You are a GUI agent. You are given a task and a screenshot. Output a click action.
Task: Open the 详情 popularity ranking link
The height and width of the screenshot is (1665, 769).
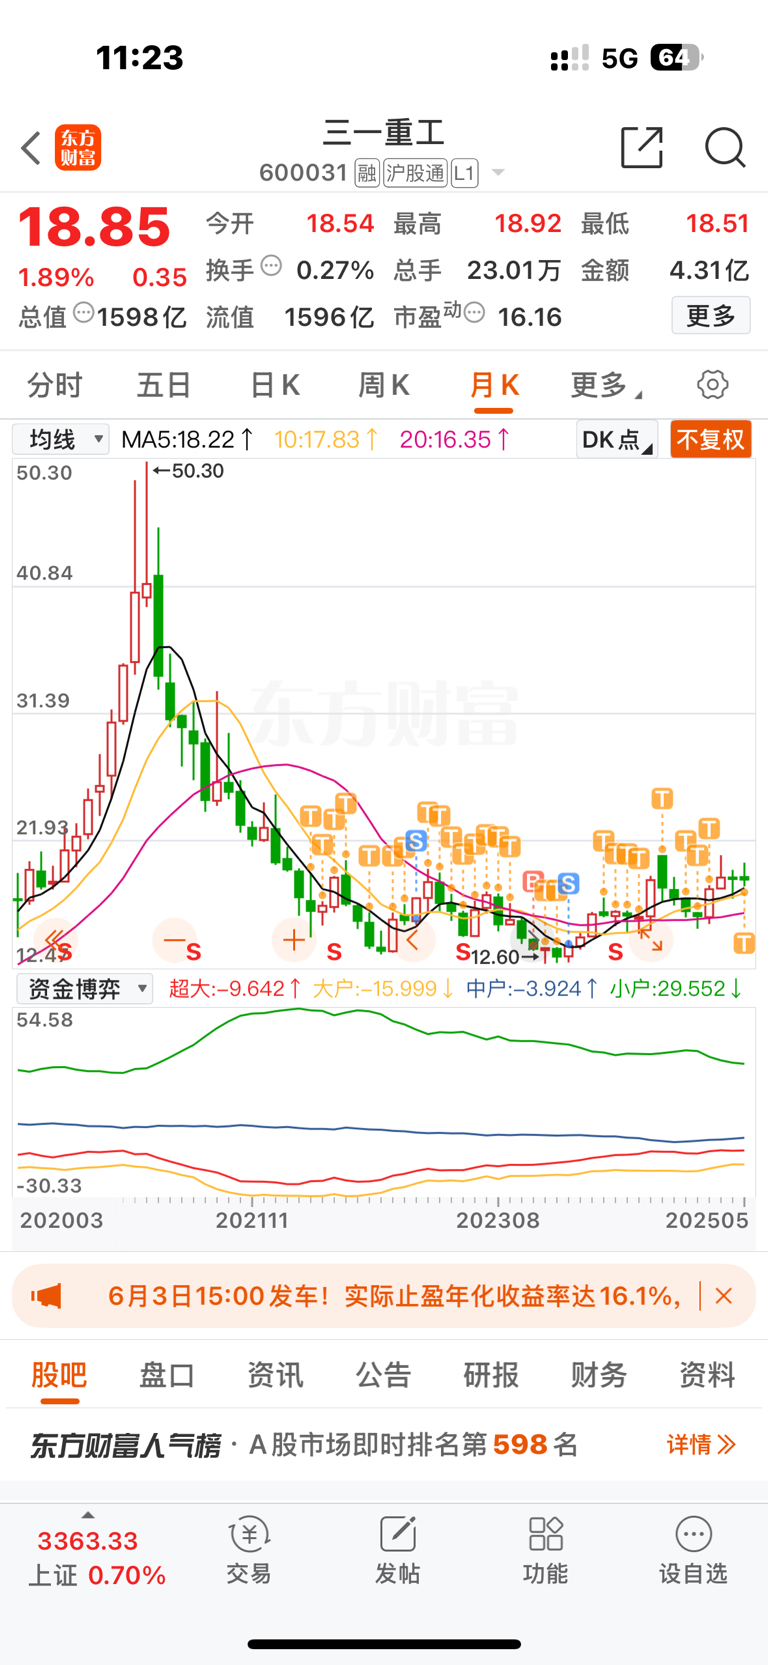click(x=701, y=1445)
